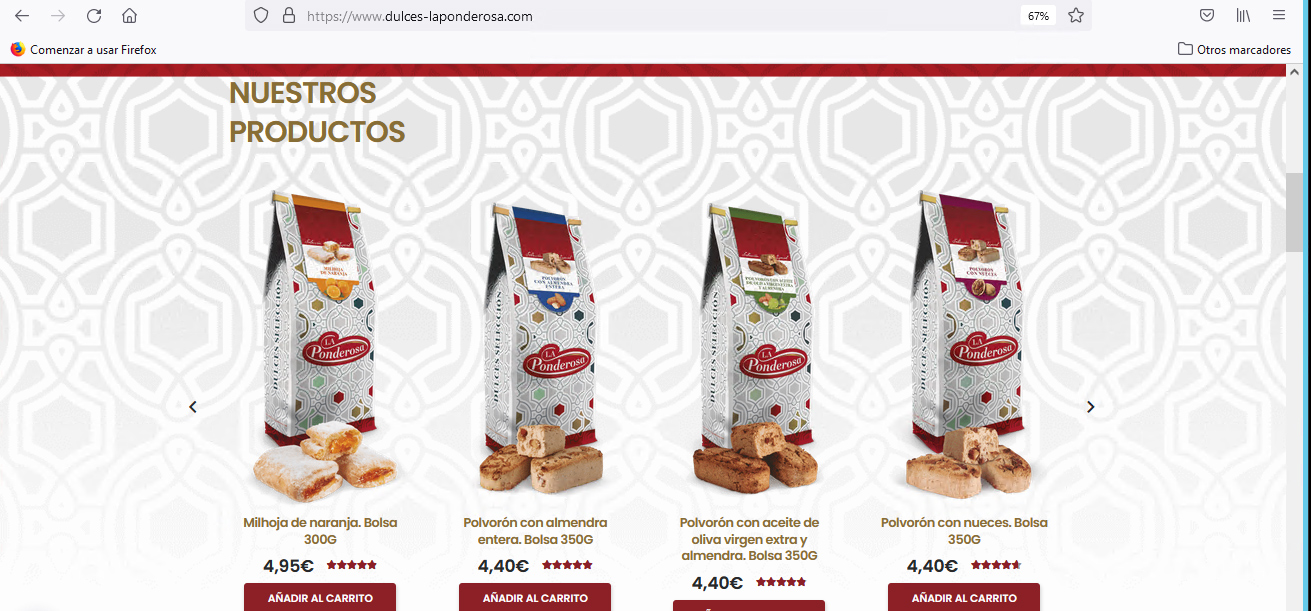Click the 67% zoom level indicator
This screenshot has height=611, width=1311.
1038,16
